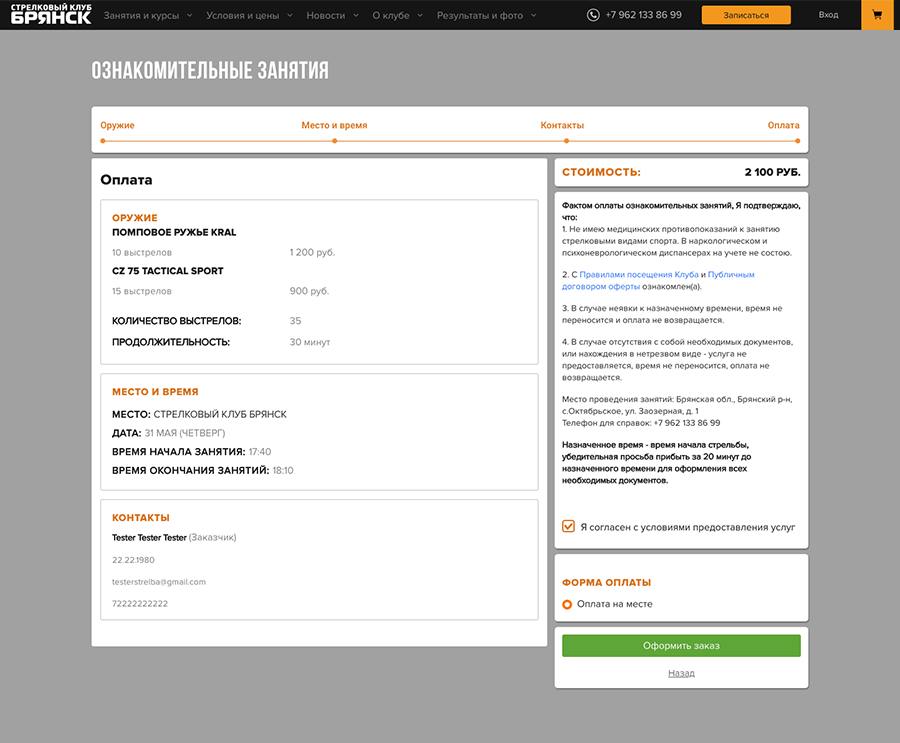The width and height of the screenshot is (900, 743).
Task: Open the О клубе menu
Action: [397, 16]
